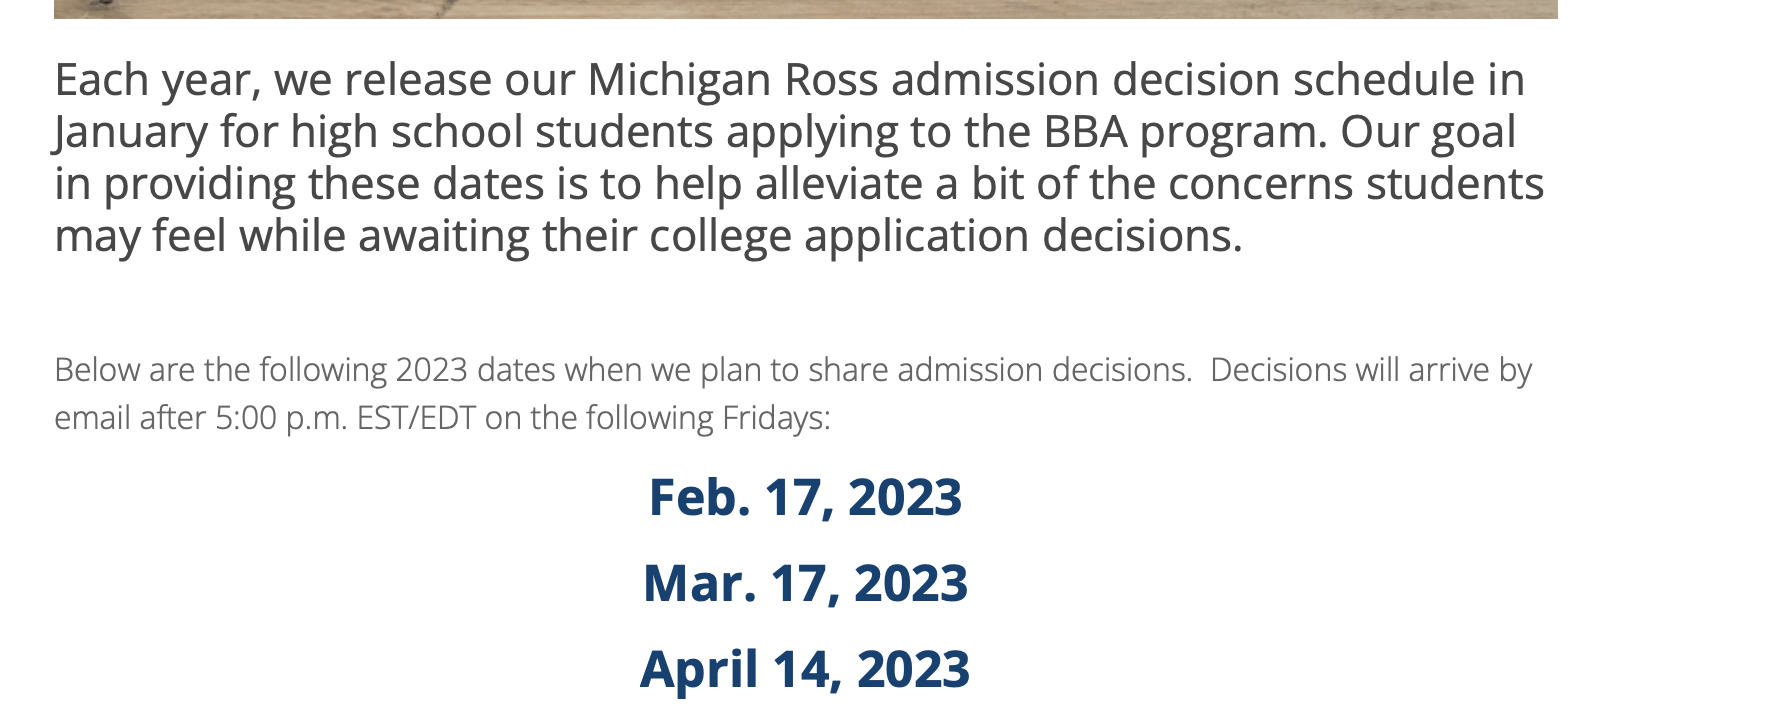Click the "Michigan Ross" text
The width and height of the screenshot is (1778, 726).
pos(732,80)
